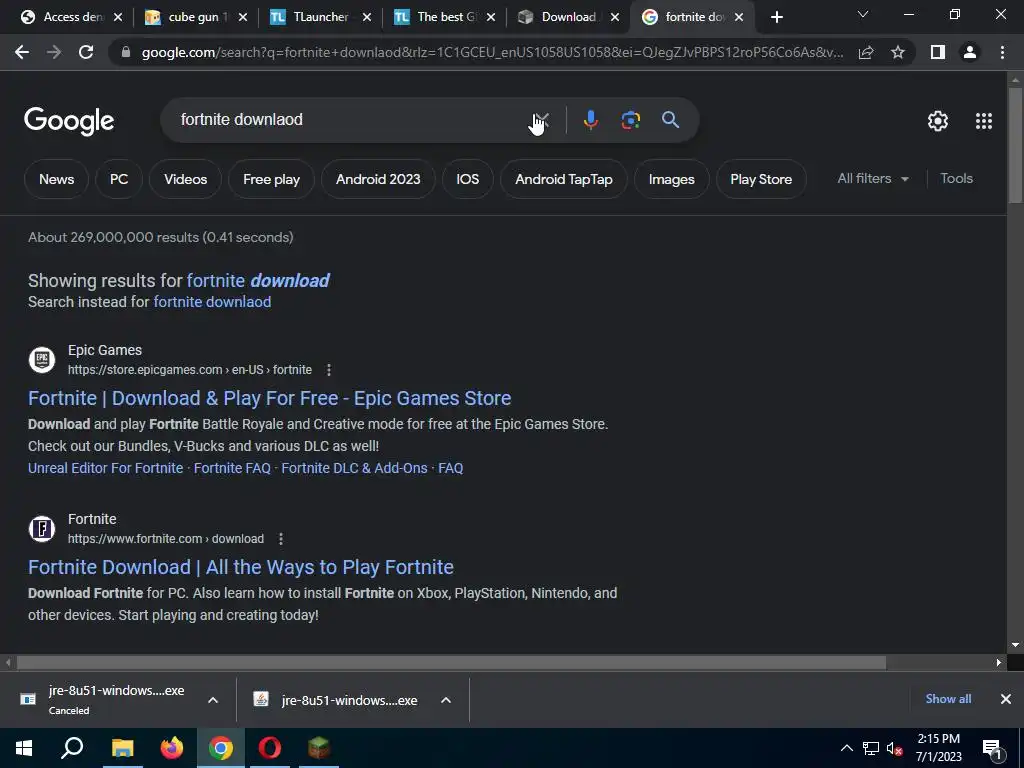Open the All filters dropdown
Screen dimensions: 1024x768
coord(872,178)
